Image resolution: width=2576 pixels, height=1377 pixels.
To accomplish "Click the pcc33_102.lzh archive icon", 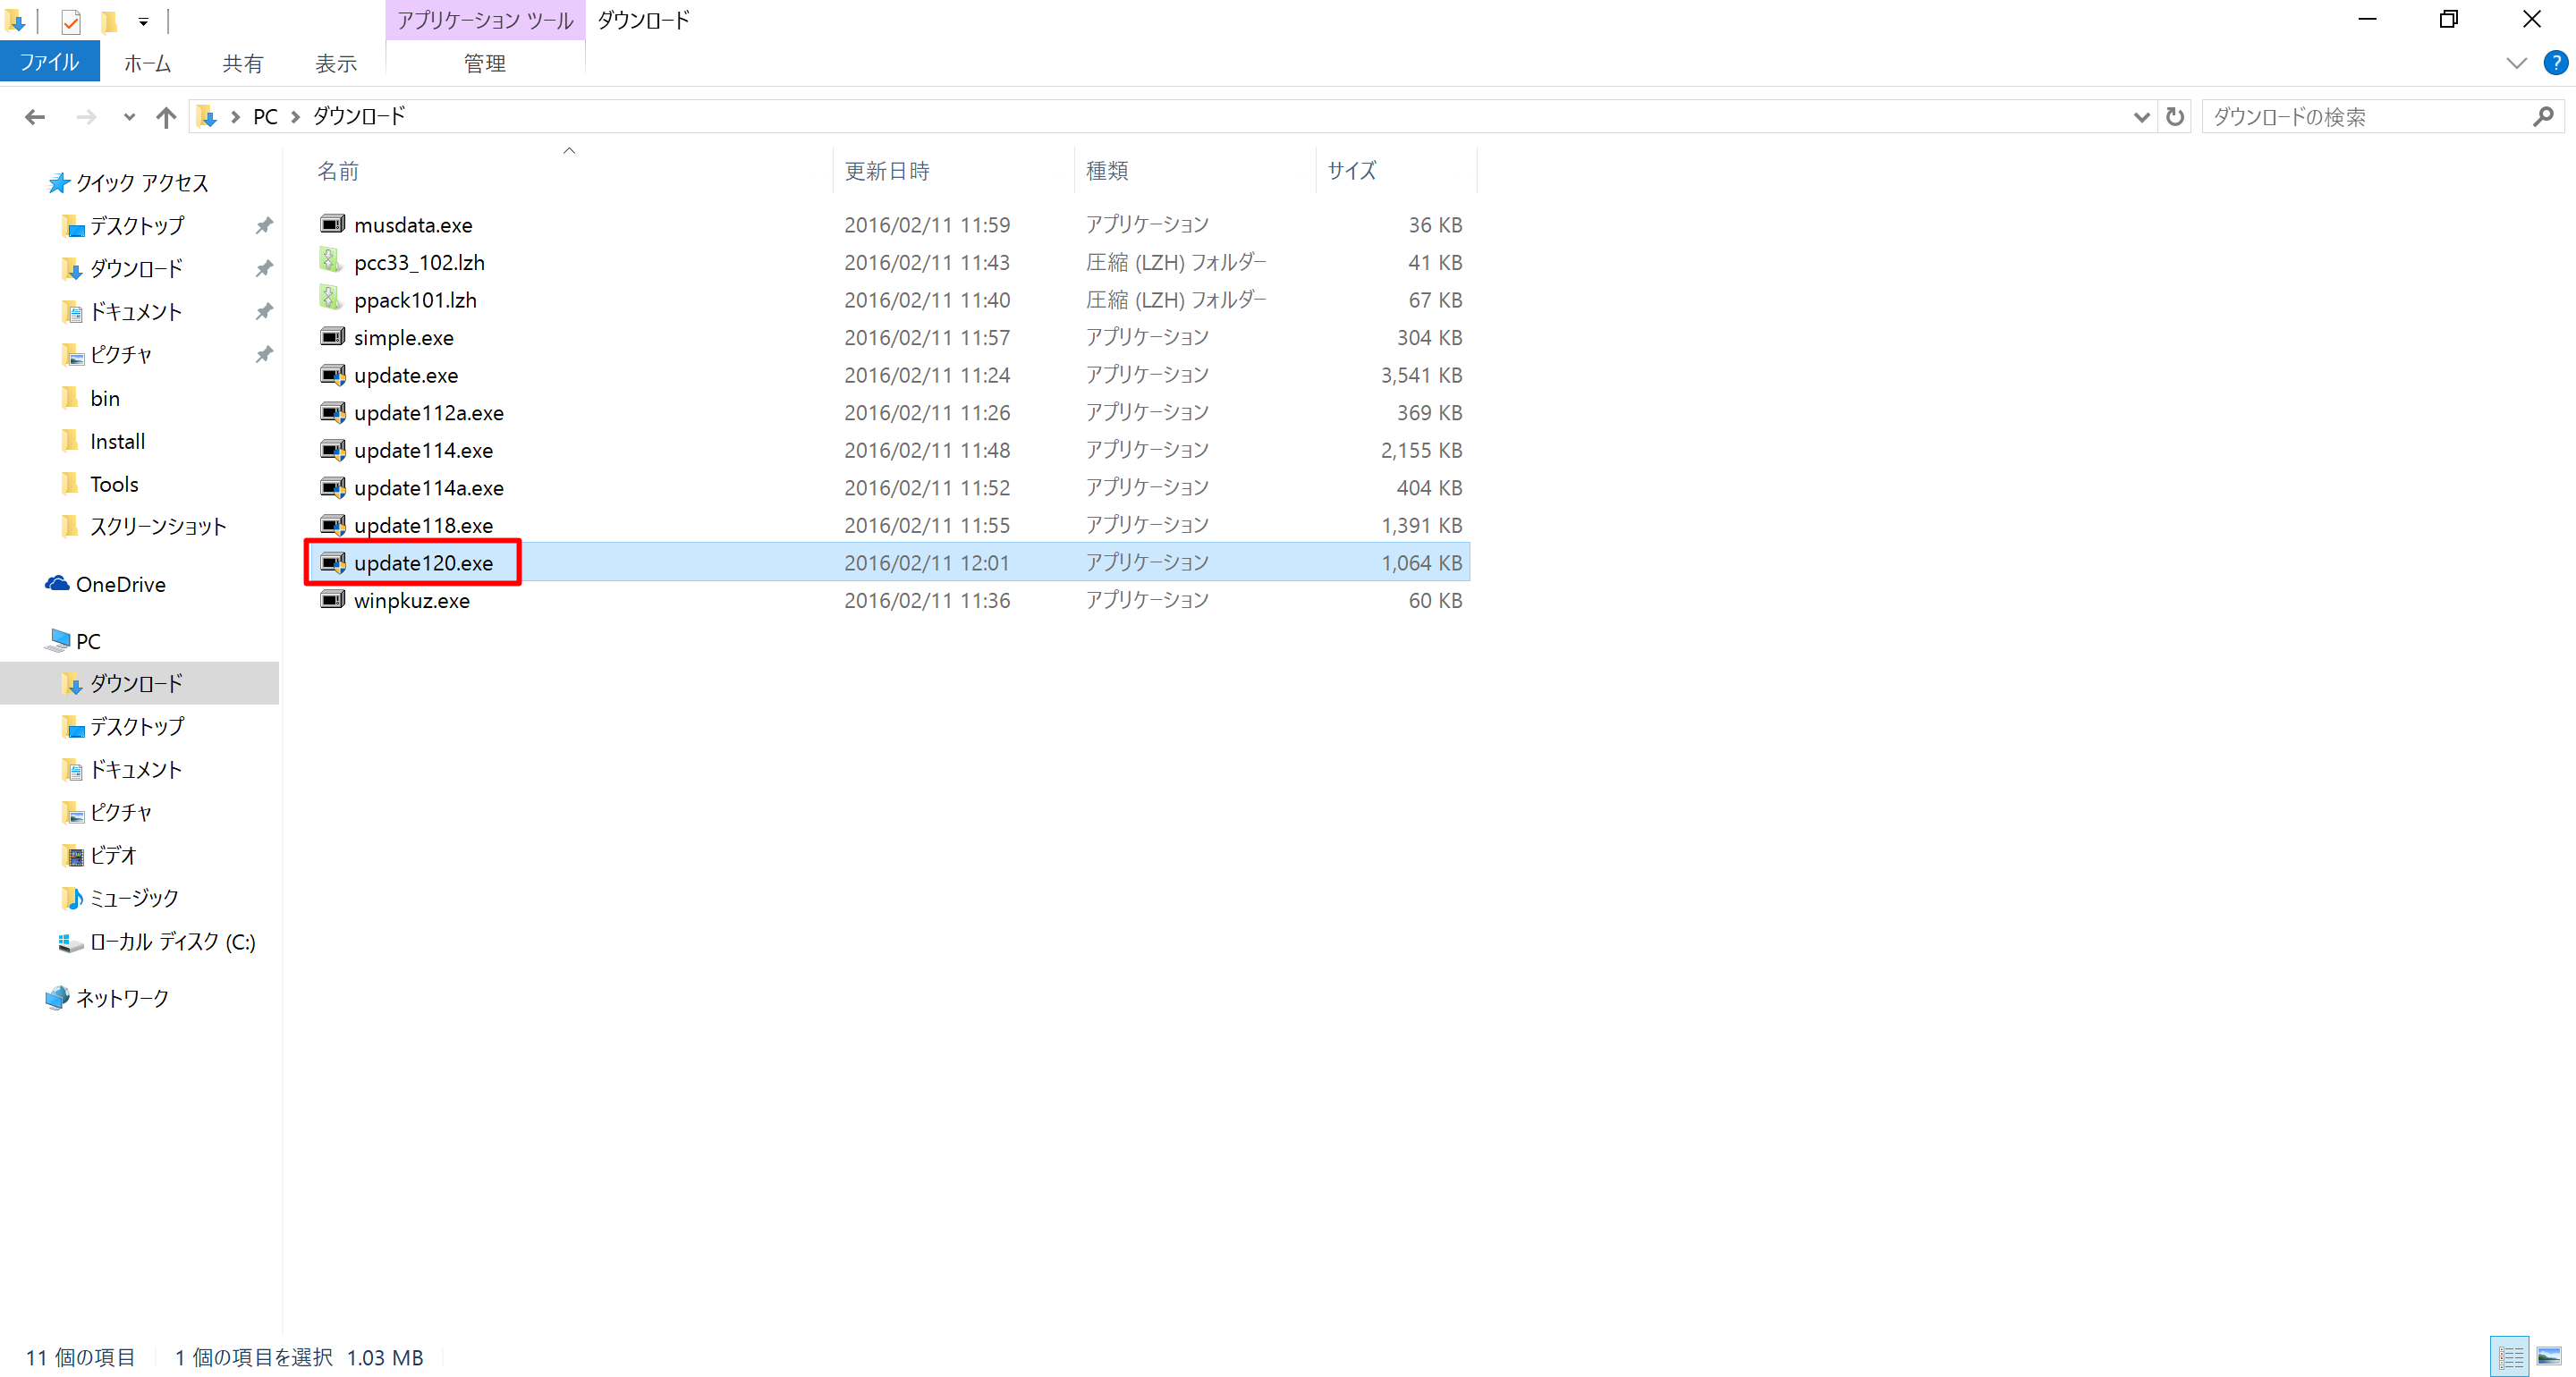I will click(x=332, y=261).
